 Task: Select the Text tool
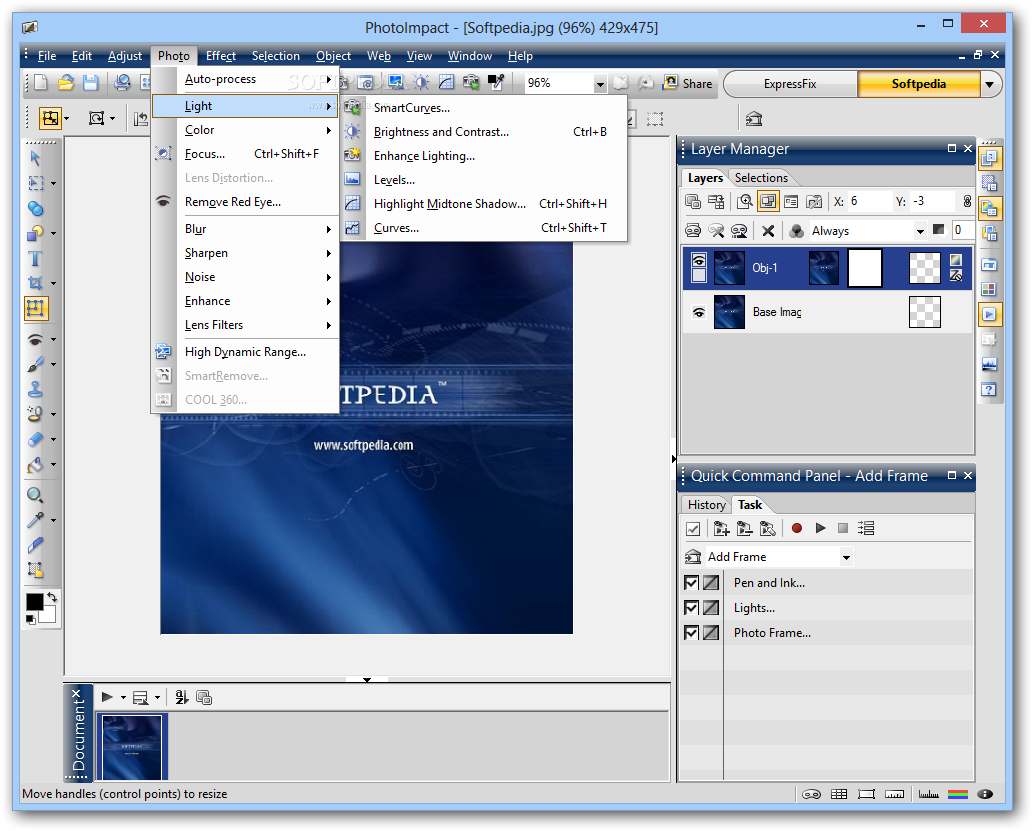pyautogui.click(x=35, y=258)
